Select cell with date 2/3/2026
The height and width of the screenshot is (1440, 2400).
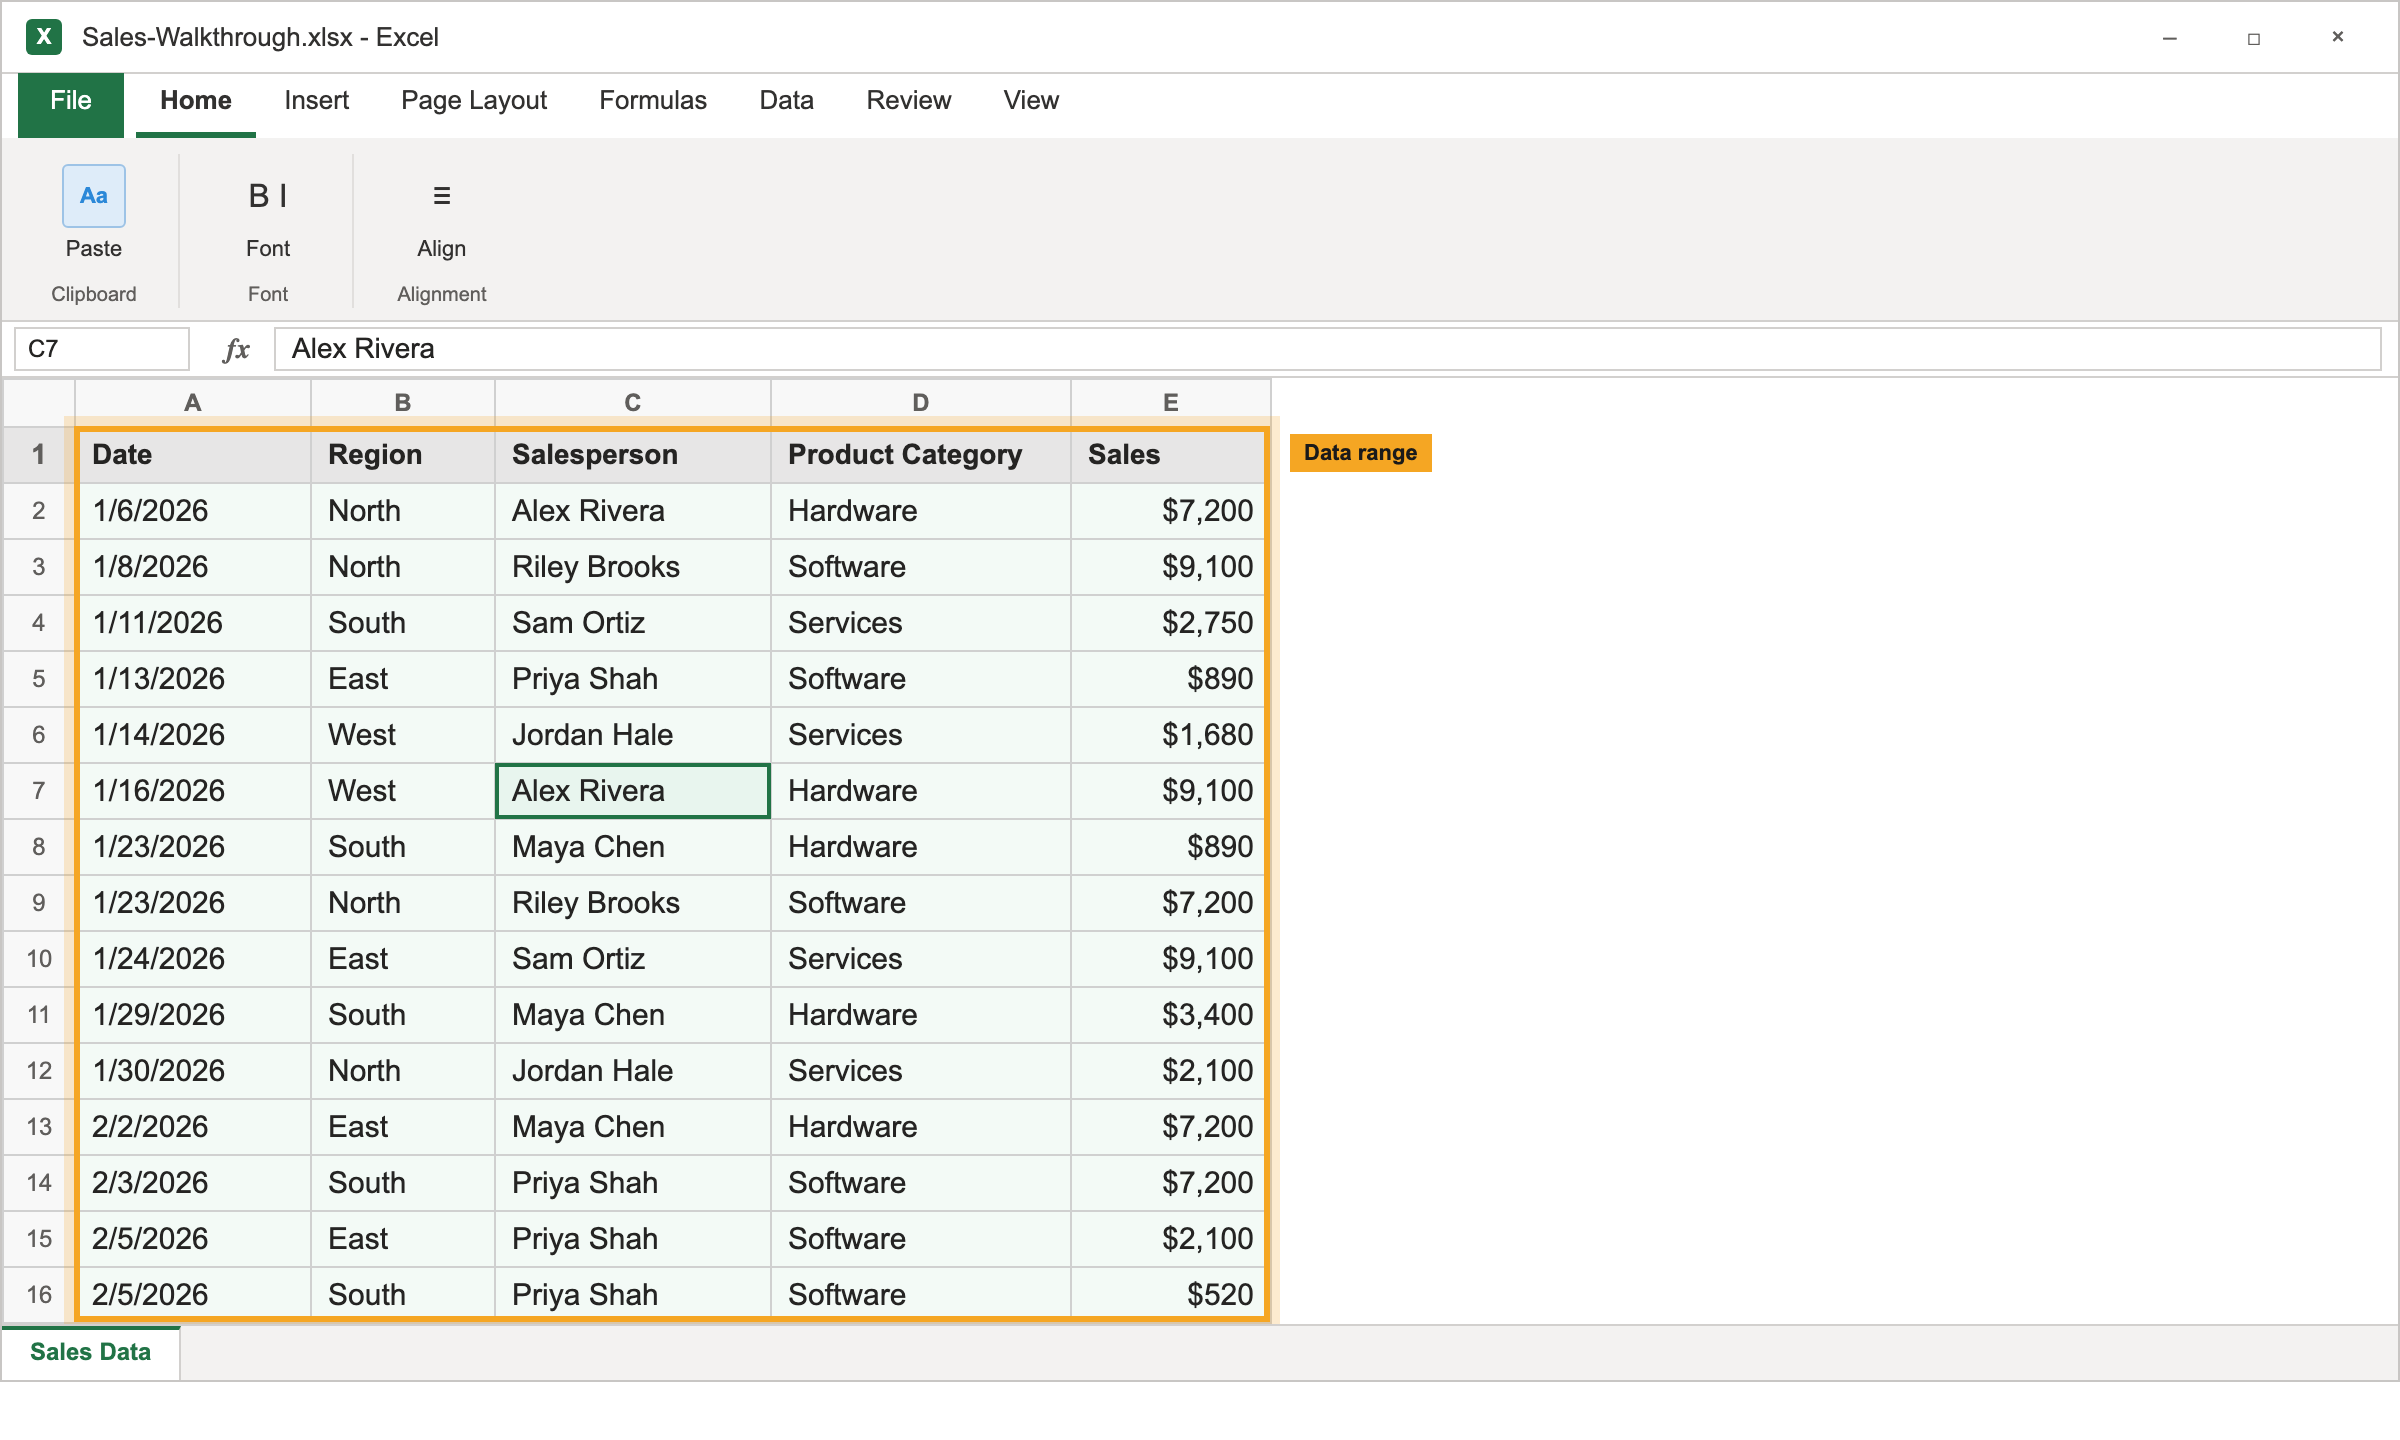[x=193, y=1183]
